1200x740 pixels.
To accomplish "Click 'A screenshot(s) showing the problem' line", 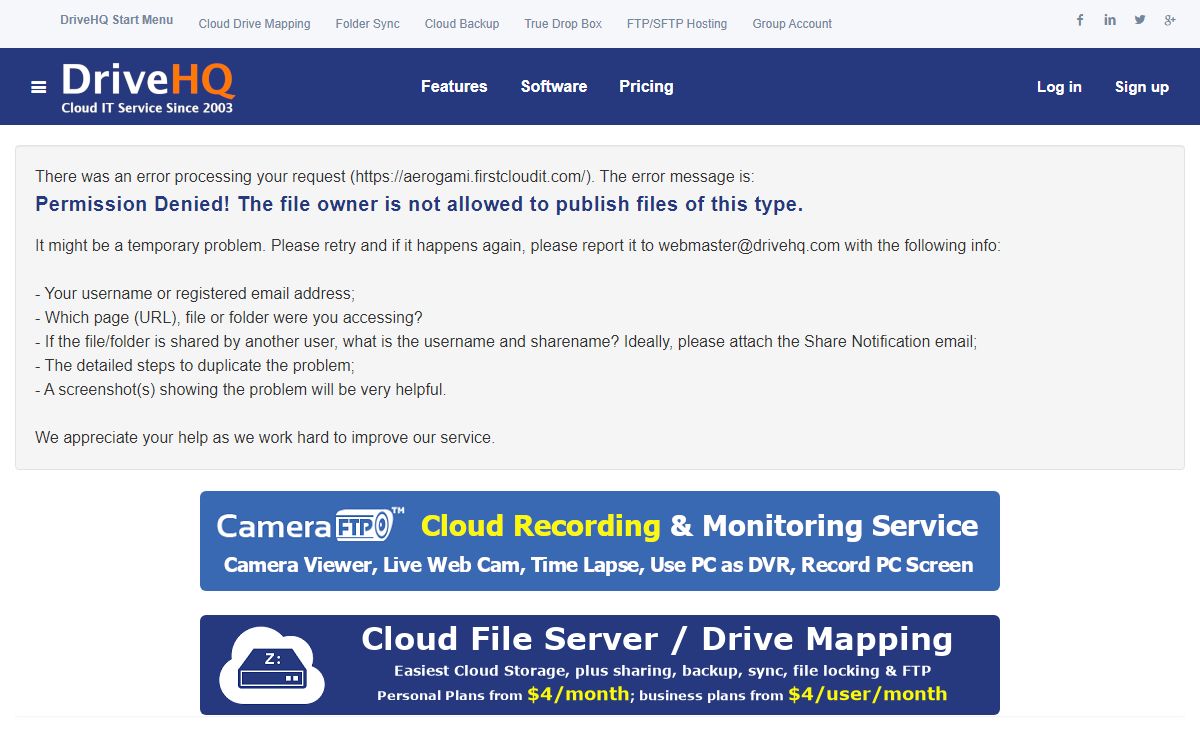I will click(241, 390).
